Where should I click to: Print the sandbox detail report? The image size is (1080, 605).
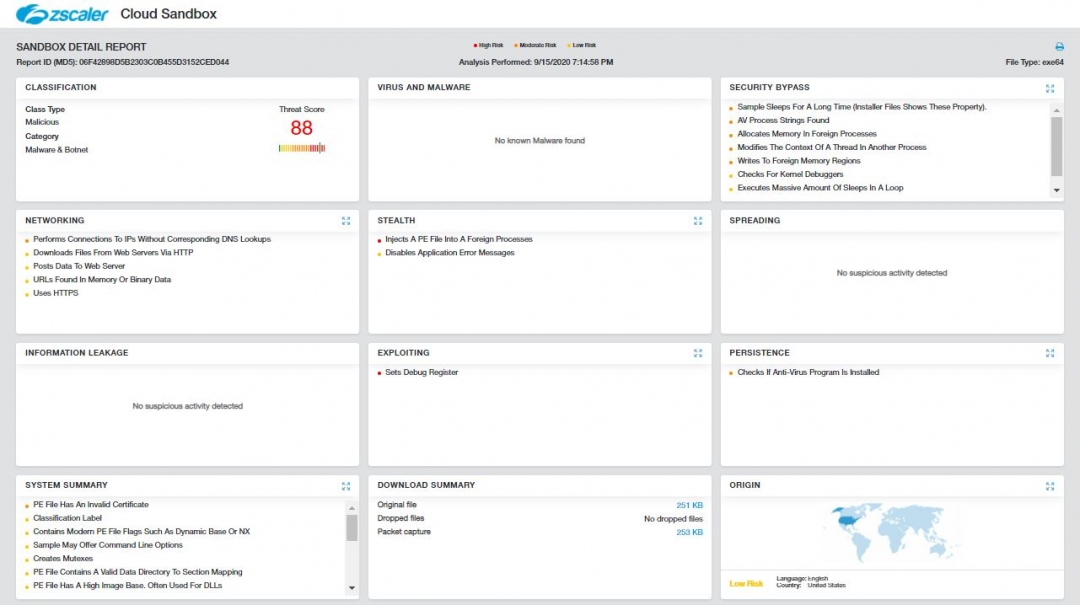click(1059, 47)
